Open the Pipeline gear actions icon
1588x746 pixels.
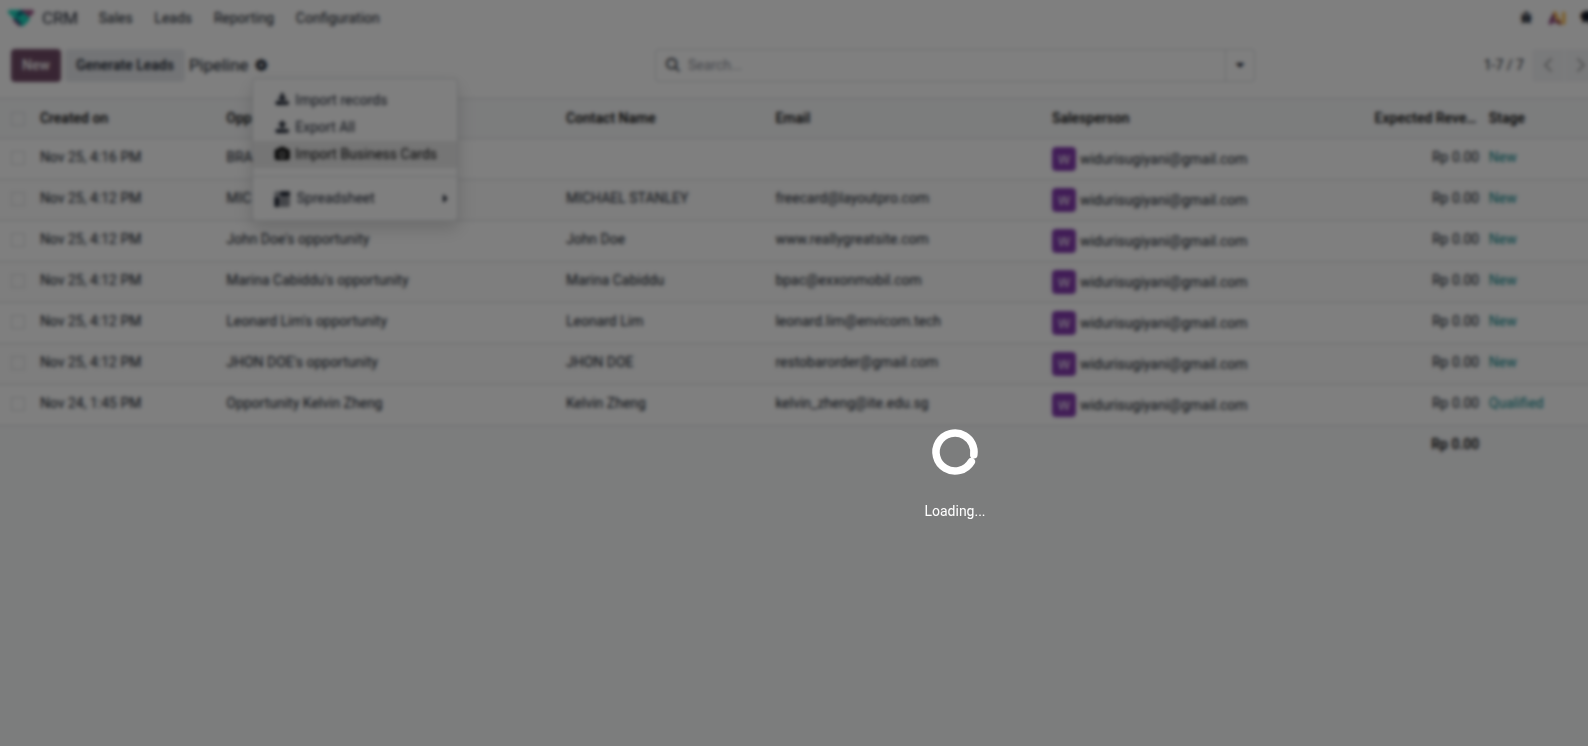coord(261,65)
